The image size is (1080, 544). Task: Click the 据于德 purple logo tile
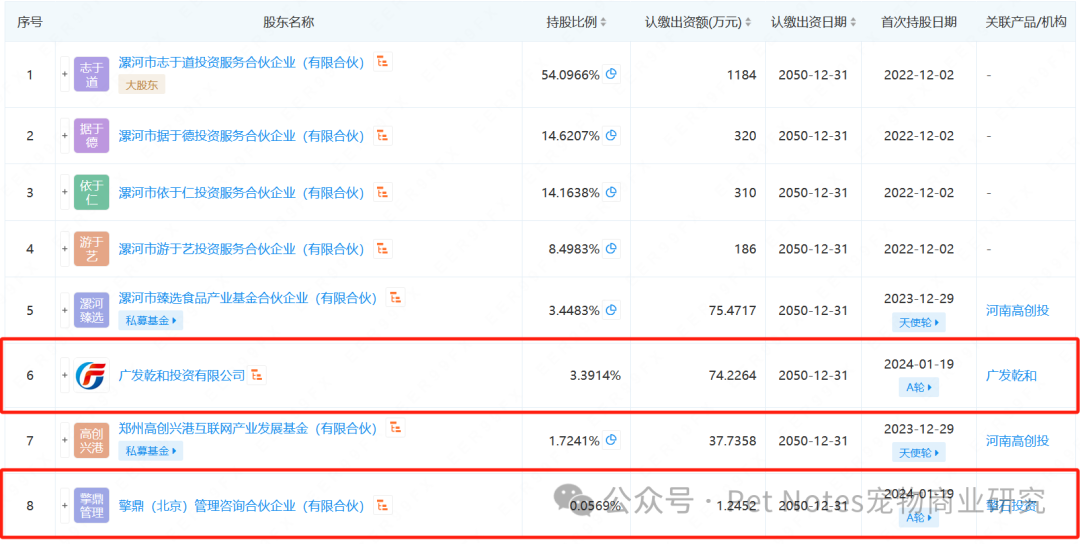point(91,136)
